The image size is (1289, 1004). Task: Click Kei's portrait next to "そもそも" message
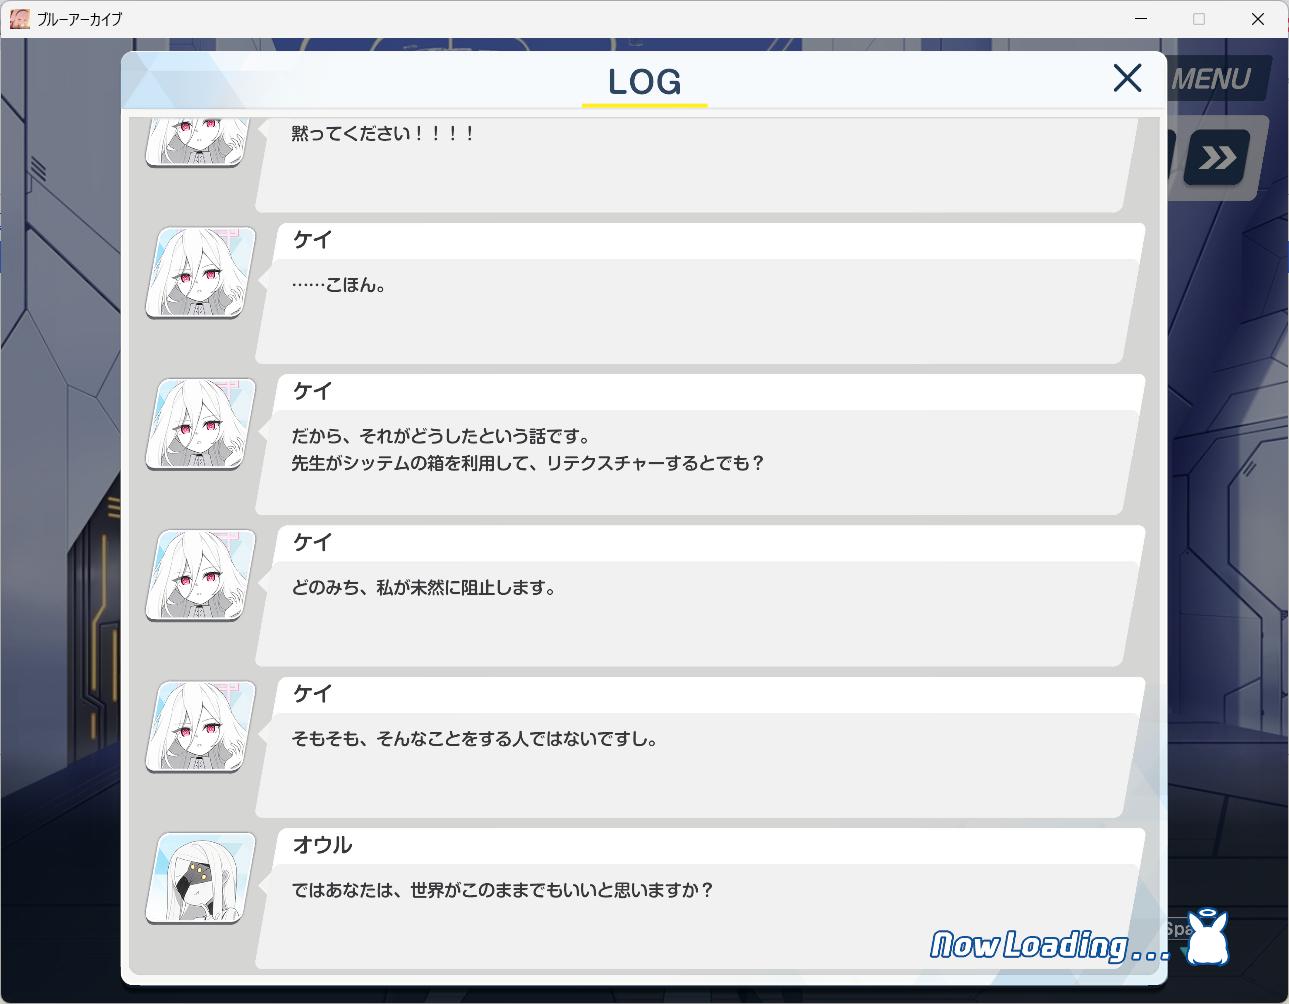coord(200,726)
